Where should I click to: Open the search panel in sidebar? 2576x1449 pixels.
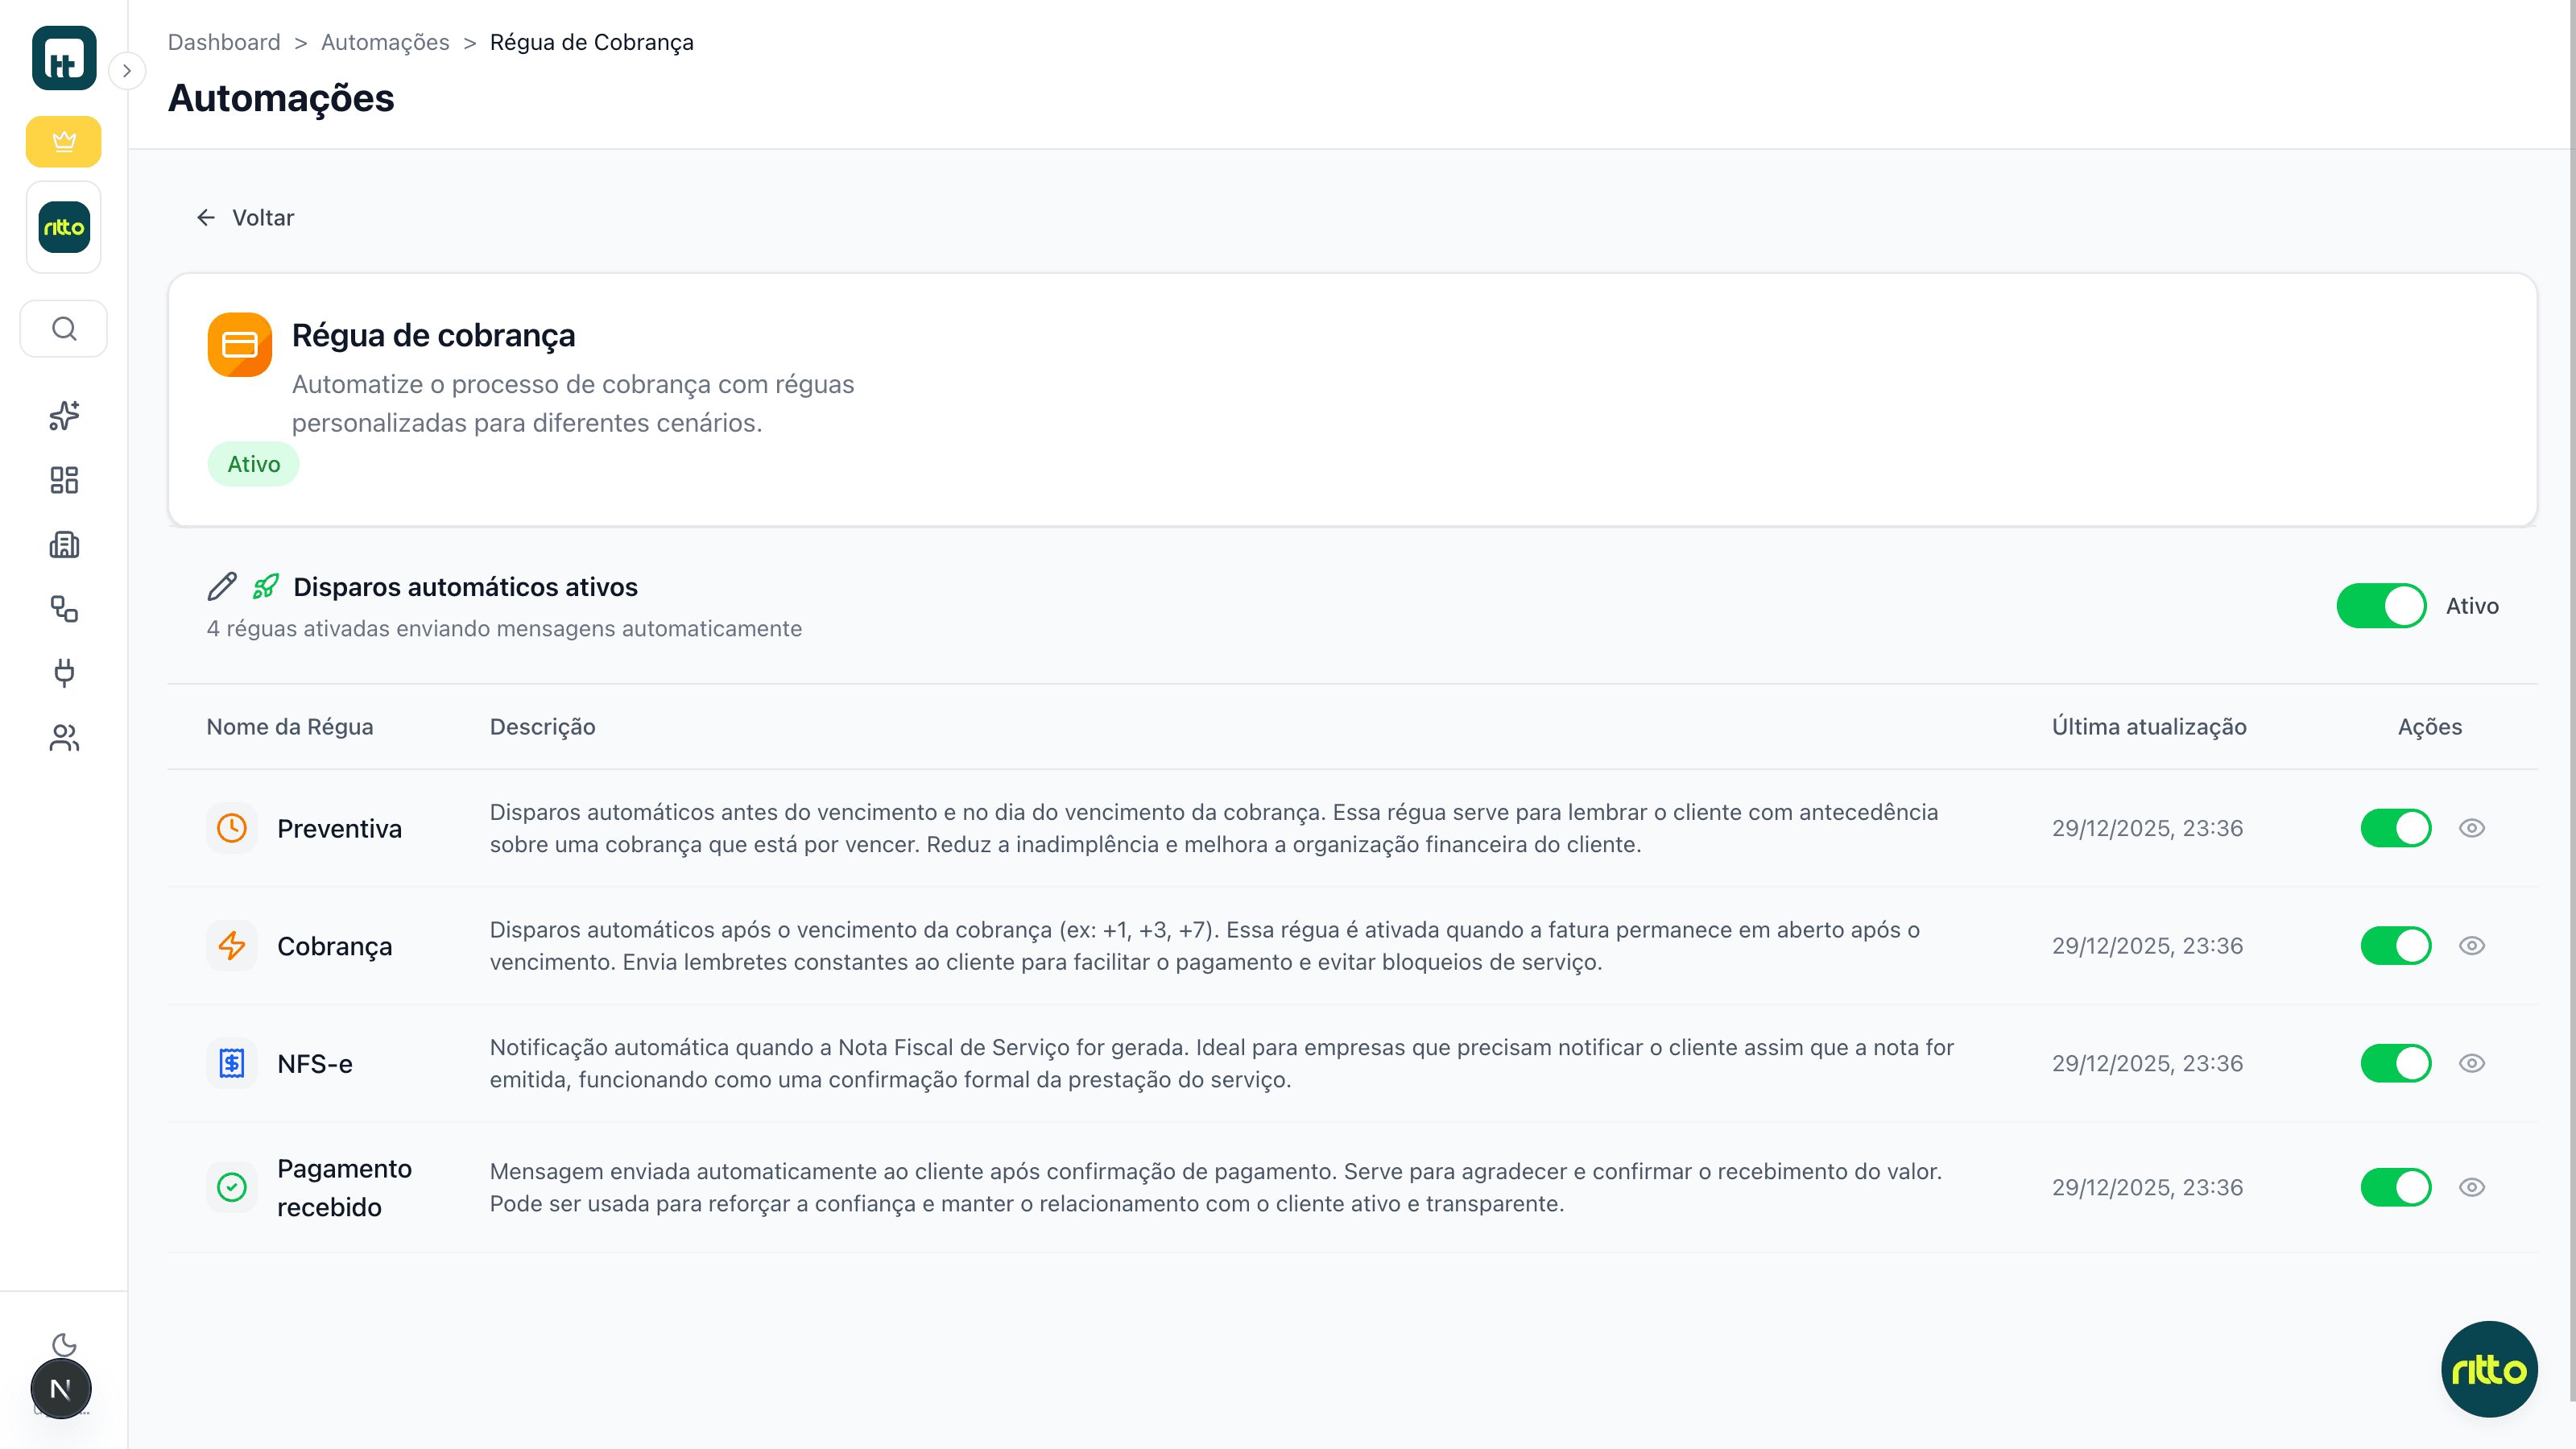coord(63,328)
